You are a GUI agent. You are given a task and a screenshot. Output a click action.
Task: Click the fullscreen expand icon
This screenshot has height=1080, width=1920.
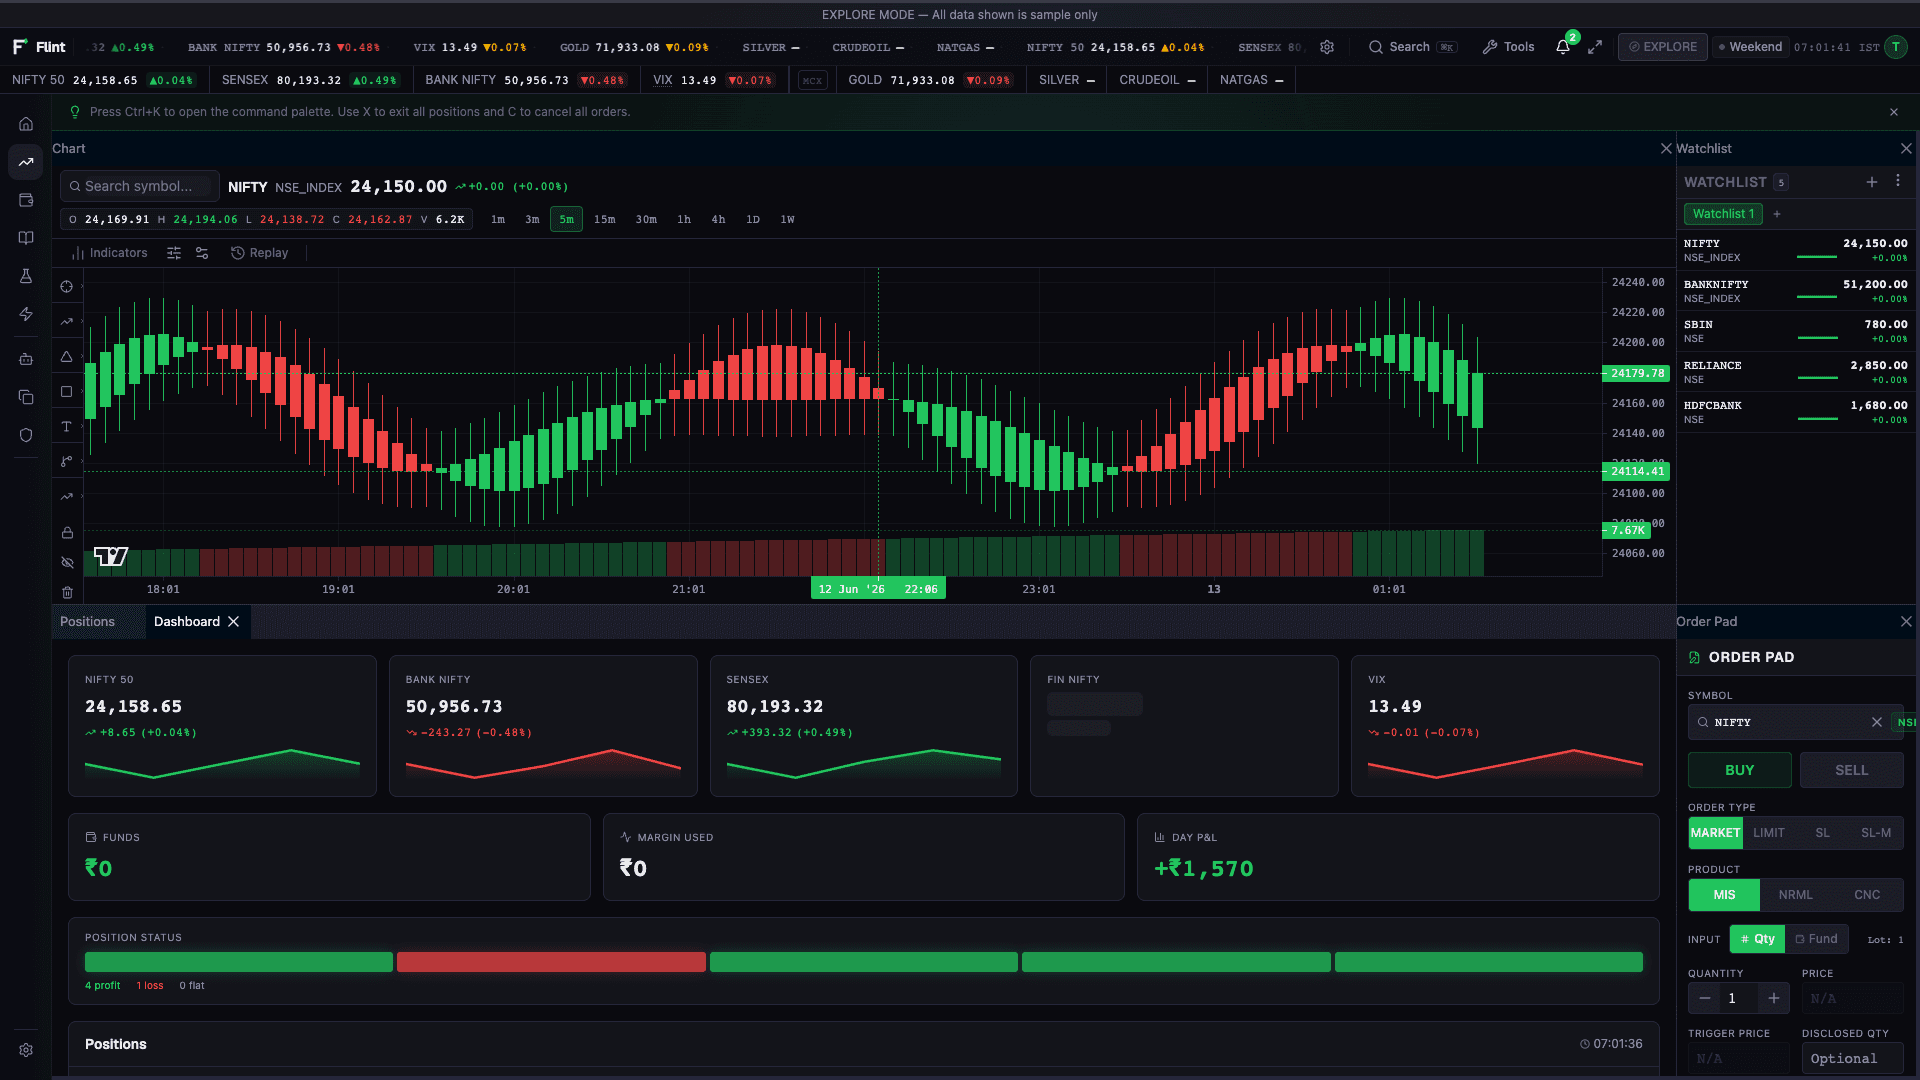(x=1595, y=47)
